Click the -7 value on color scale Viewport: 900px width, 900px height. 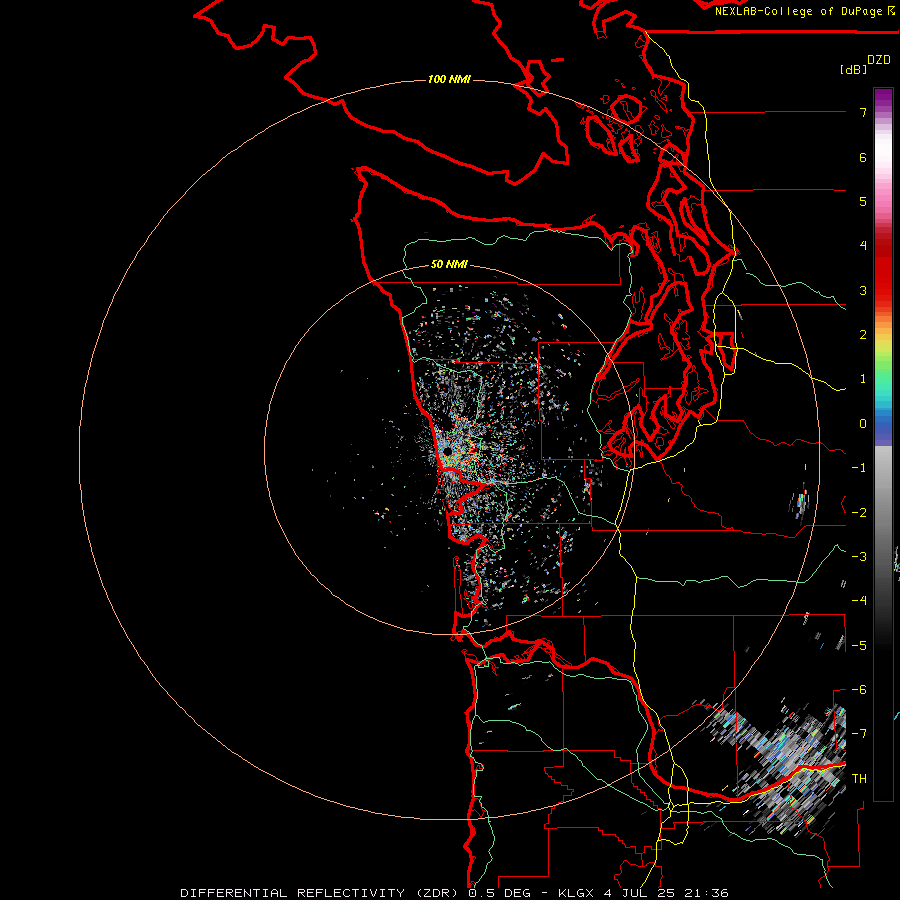click(859, 734)
